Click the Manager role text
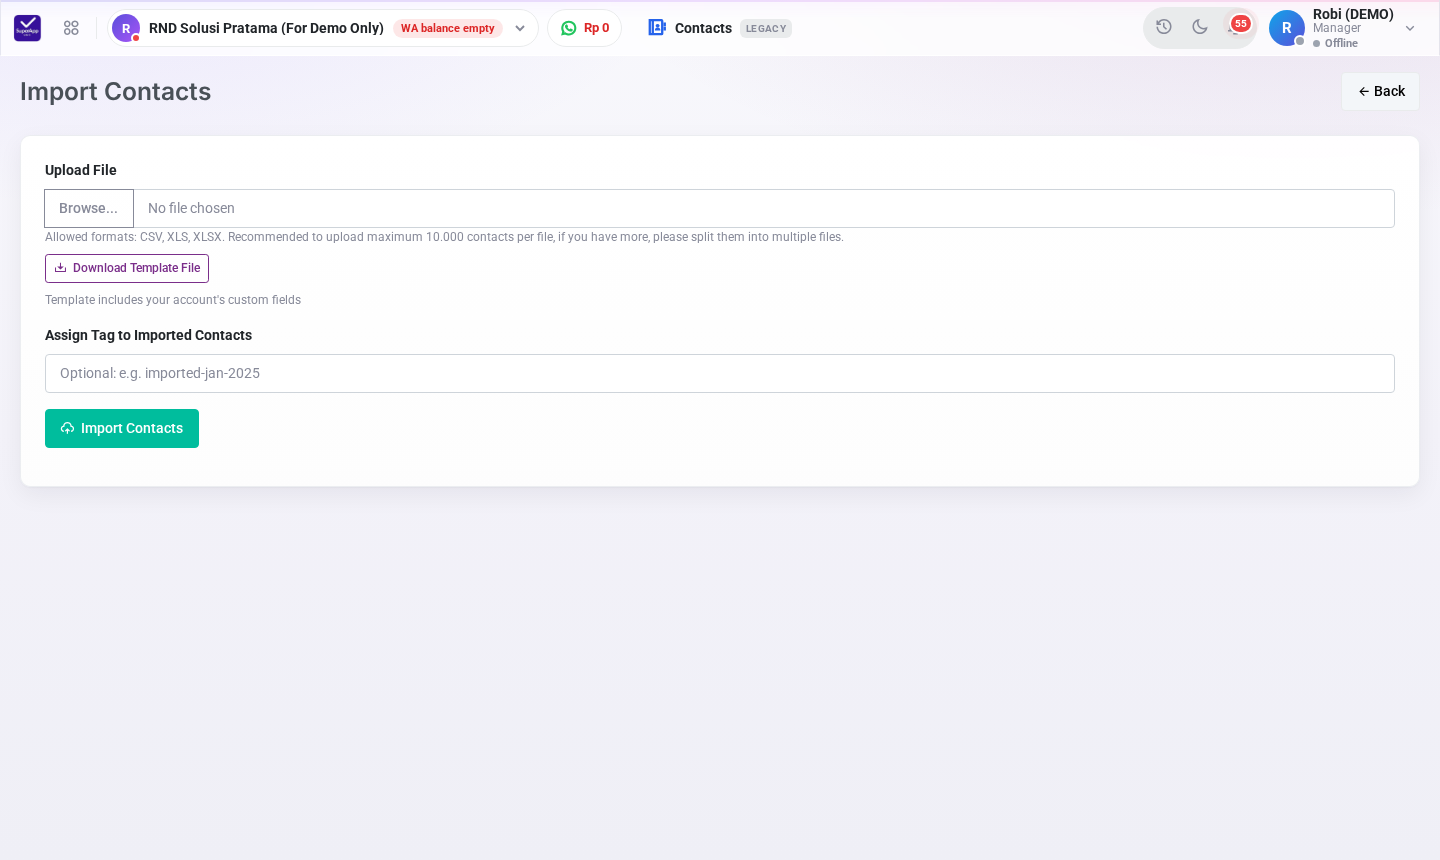This screenshot has height=860, width=1440. 1337,28
